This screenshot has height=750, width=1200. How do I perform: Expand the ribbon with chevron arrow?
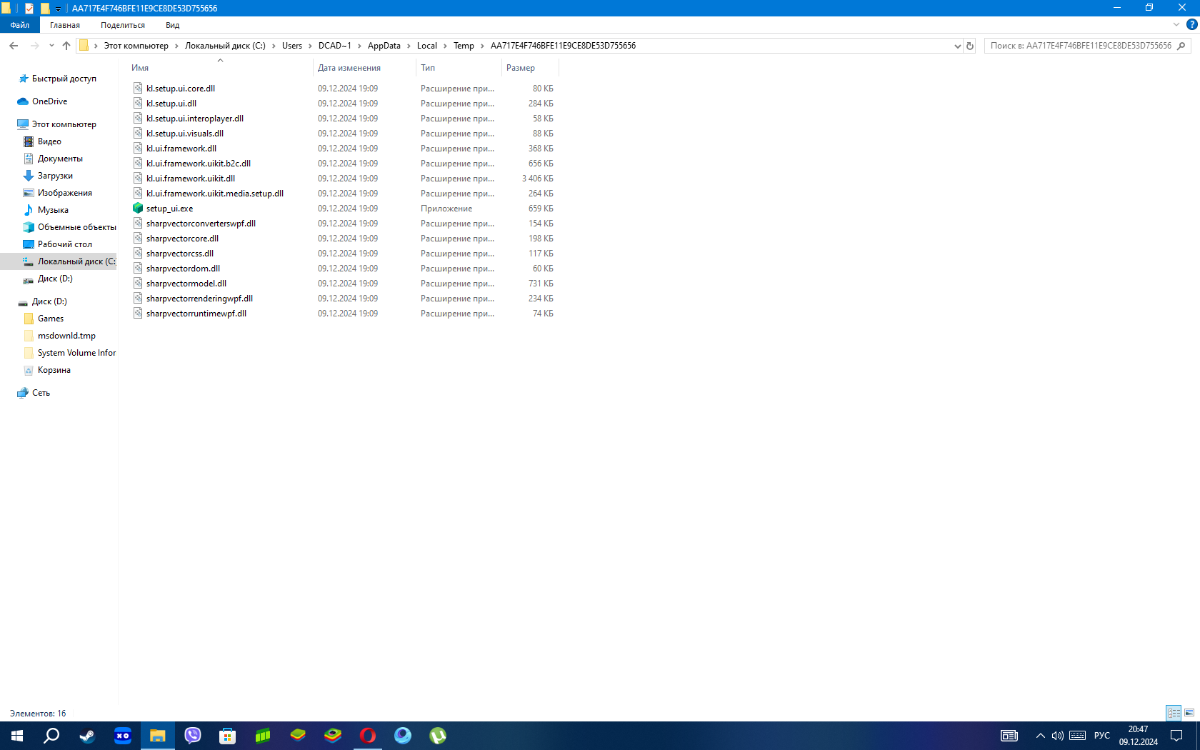1174,24
